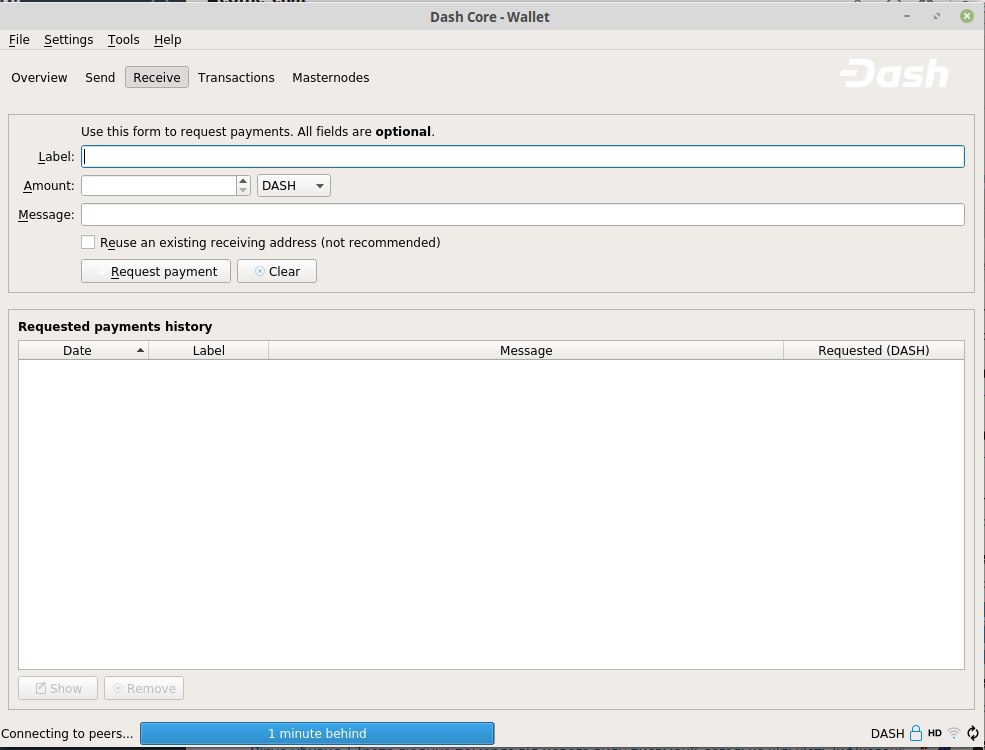The height and width of the screenshot is (750, 985).
Task: Decrease amount with the down spinner arrow
Action: 243,190
